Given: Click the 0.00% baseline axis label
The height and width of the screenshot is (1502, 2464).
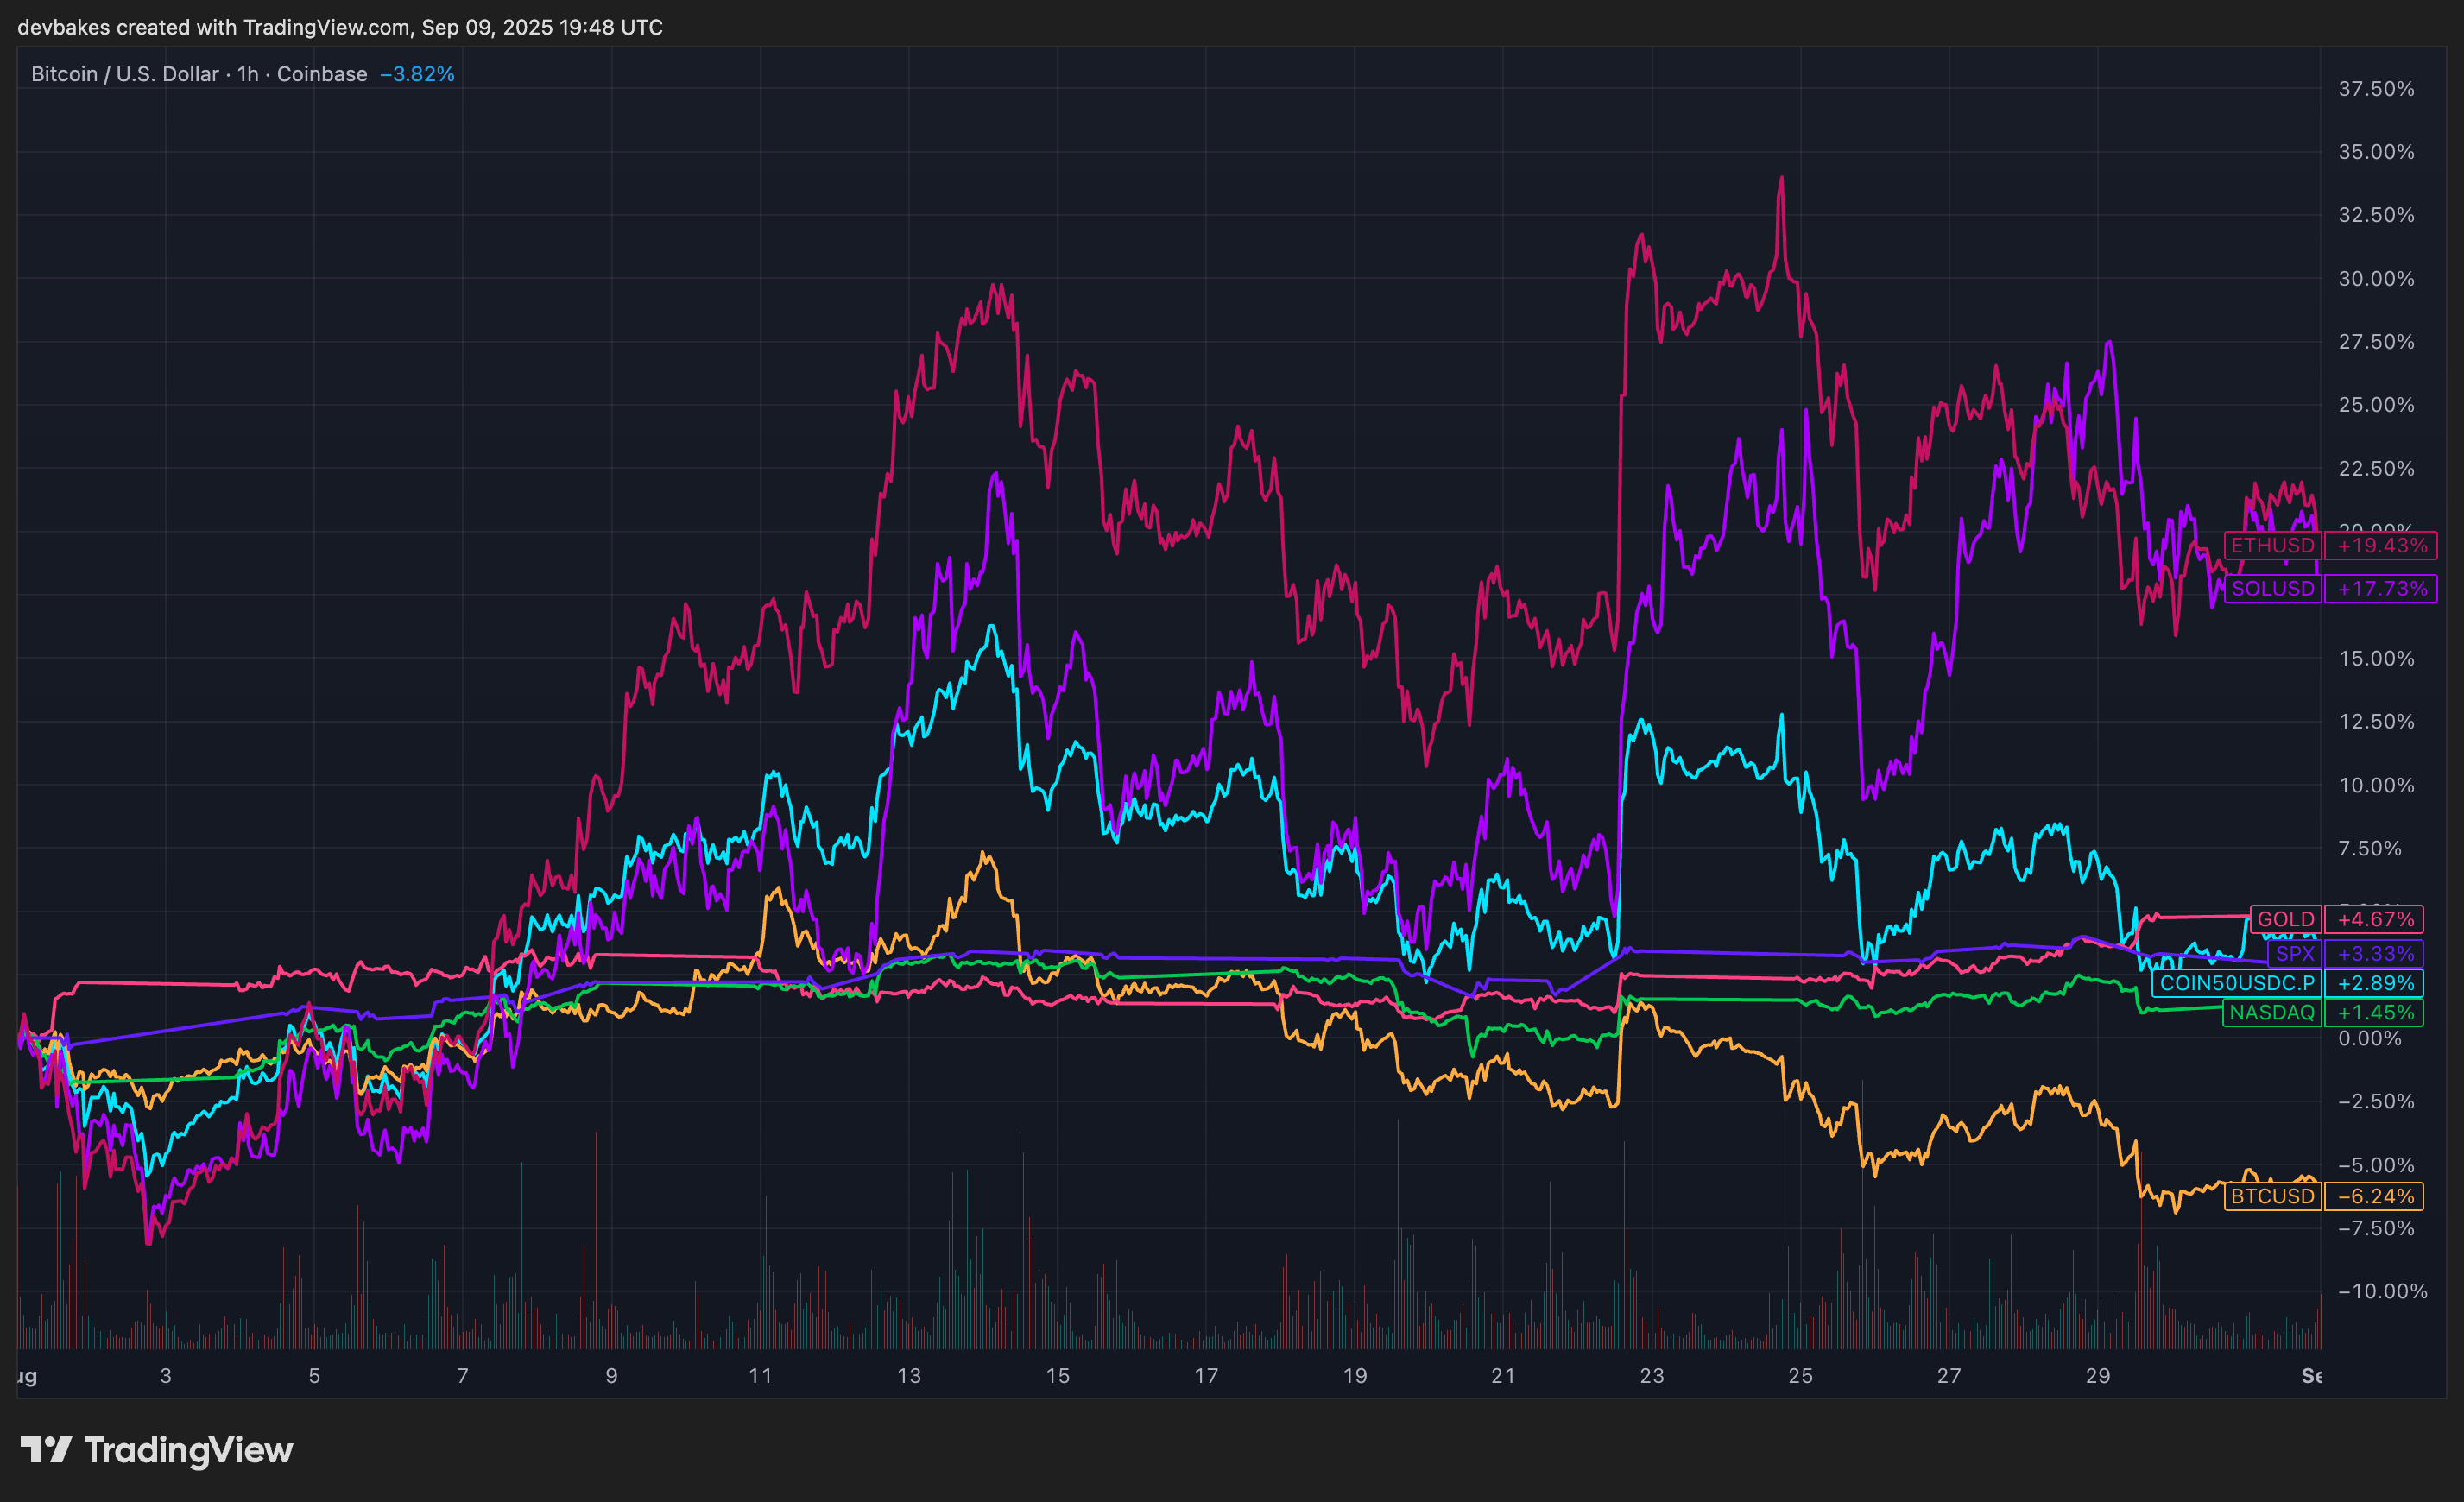Looking at the screenshot, I should (x=2369, y=1038).
